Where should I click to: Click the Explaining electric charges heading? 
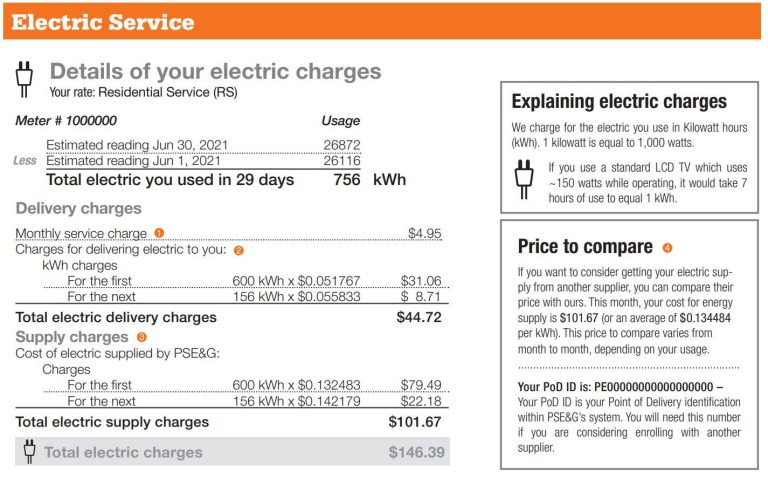click(619, 101)
